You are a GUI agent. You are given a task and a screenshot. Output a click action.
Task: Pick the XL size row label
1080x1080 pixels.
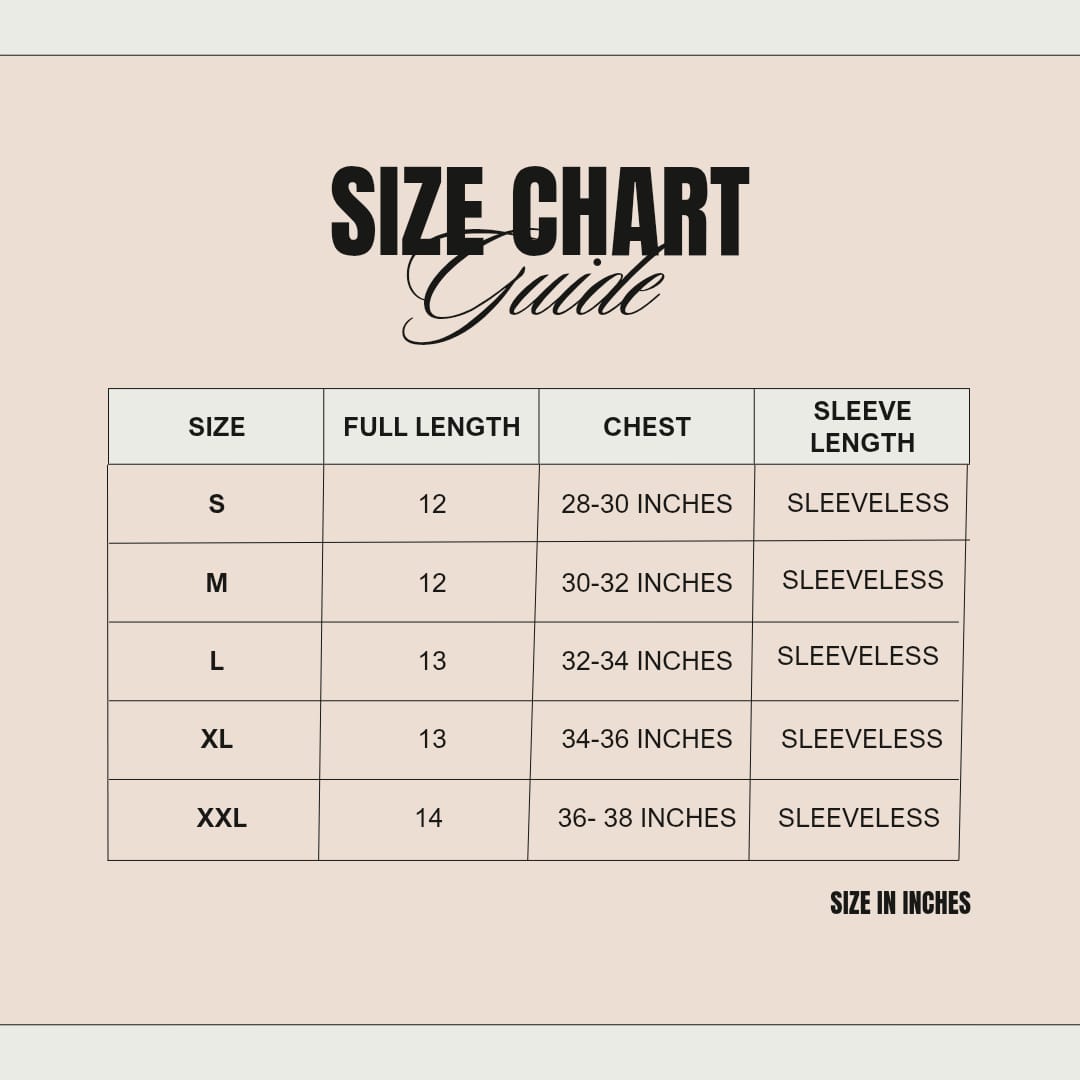[x=216, y=739]
